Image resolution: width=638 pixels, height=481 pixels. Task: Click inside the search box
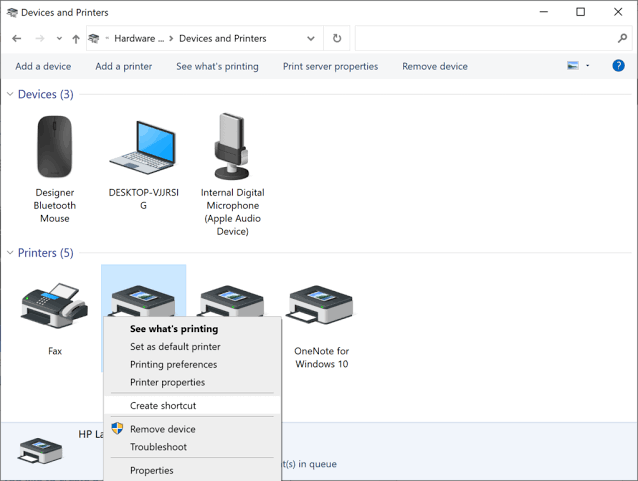pyautogui.click(x=486, y=38)
